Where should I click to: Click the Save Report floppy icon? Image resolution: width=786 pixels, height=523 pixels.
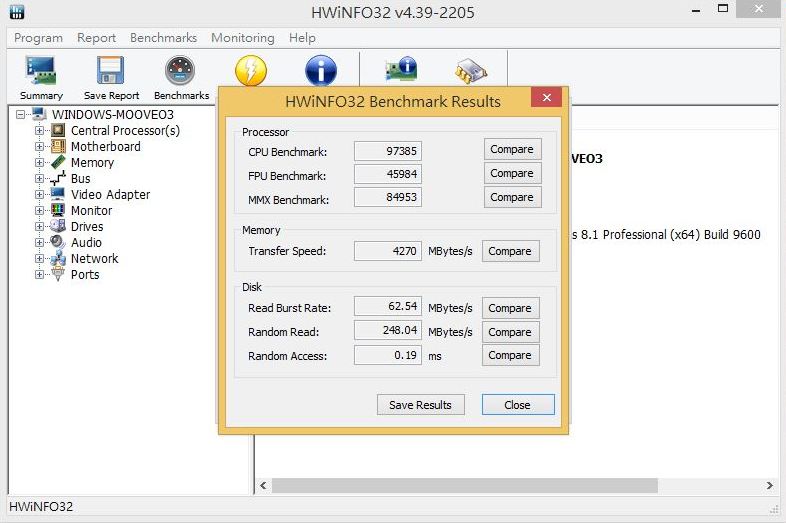(x=111, y=70)
